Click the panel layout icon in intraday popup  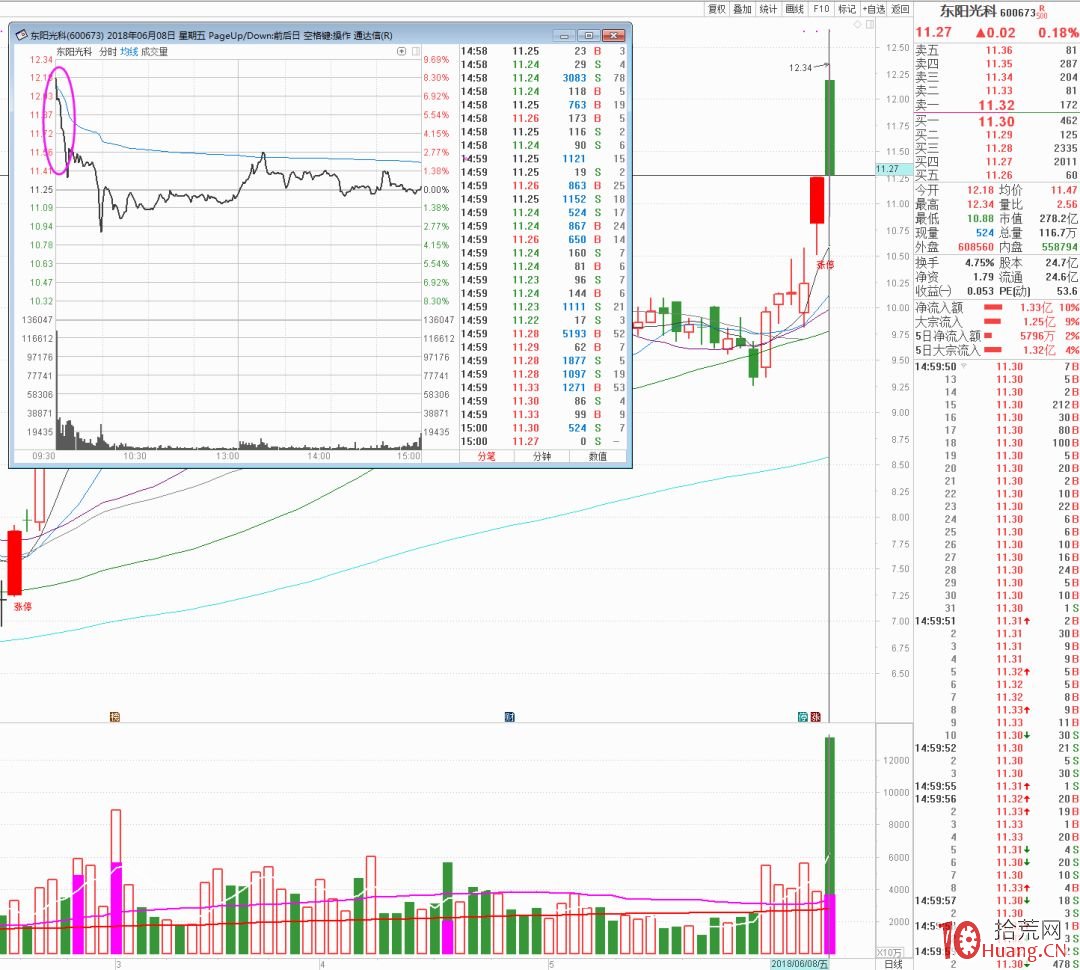click(x=416, y=52)
